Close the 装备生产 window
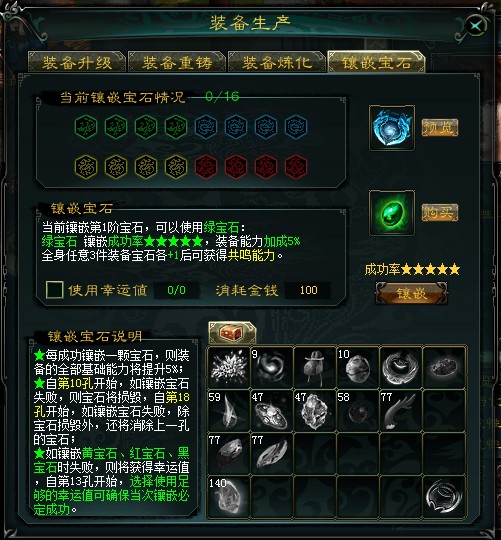The height and width of the screenshot is (540, 501). point(476,26)
